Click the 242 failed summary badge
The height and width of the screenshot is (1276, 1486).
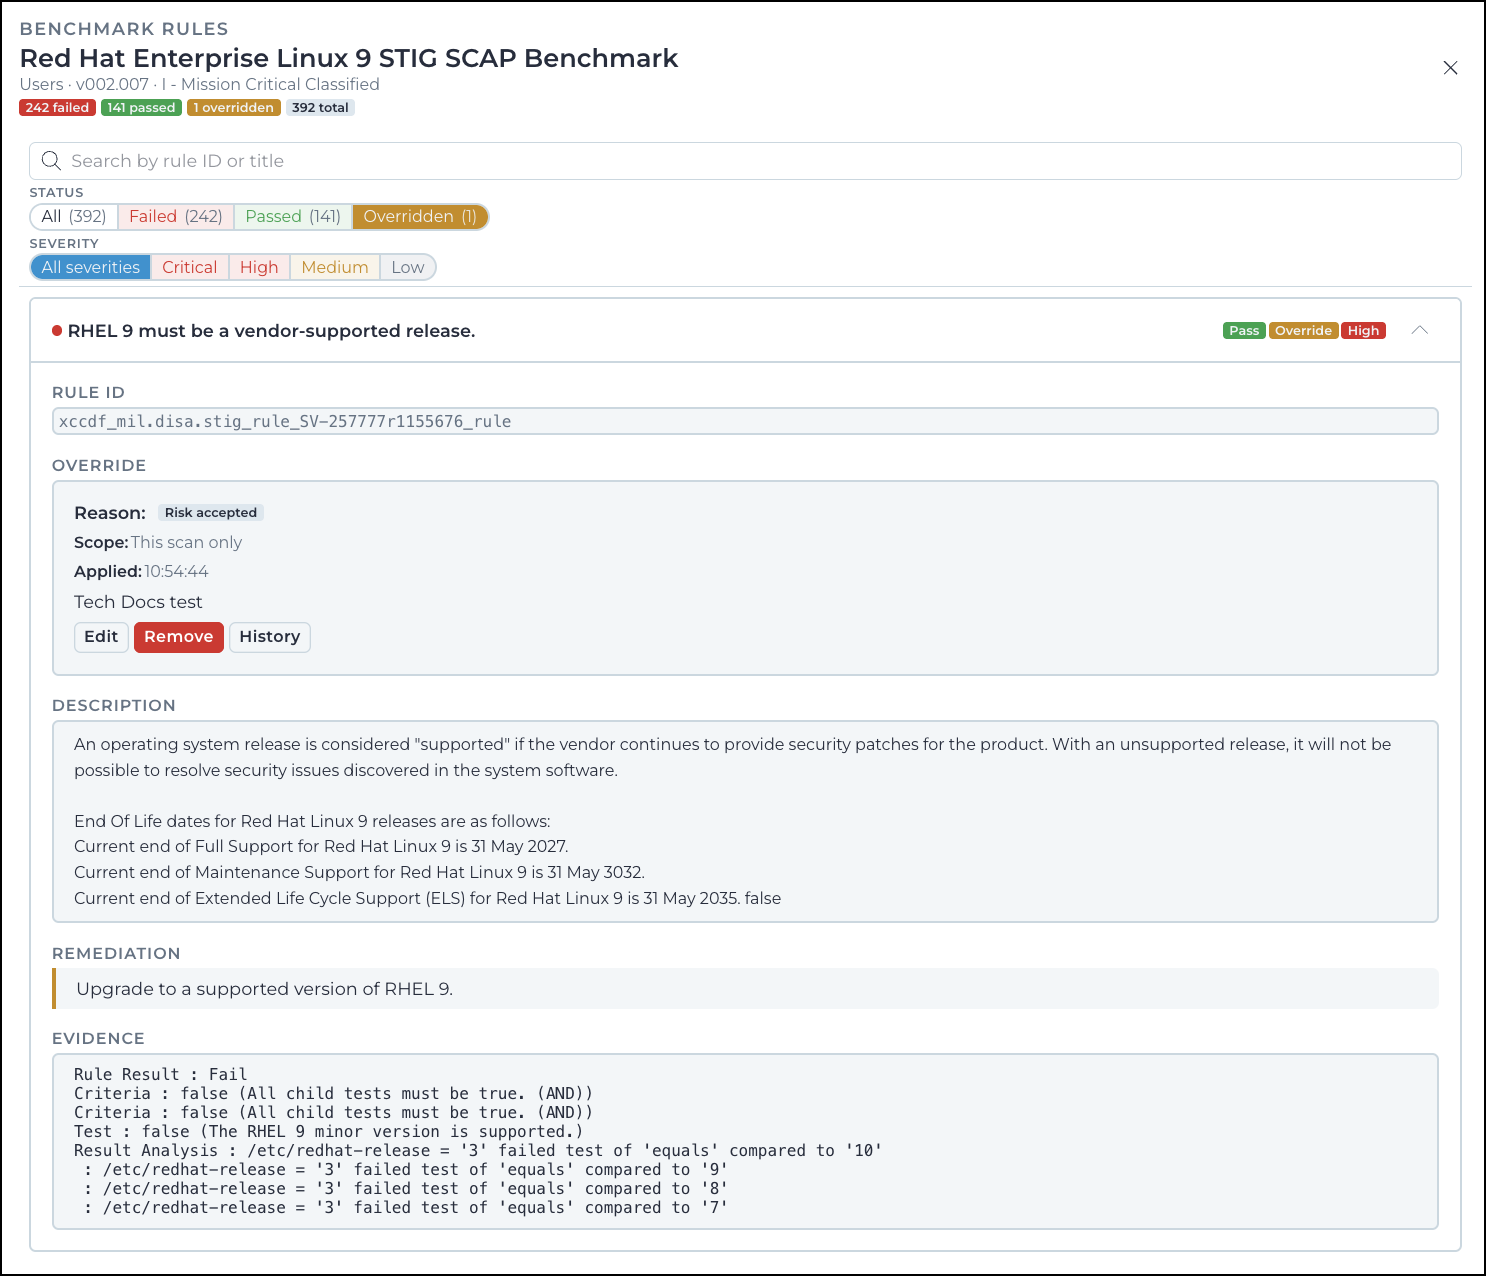click(x=57, y=108)
